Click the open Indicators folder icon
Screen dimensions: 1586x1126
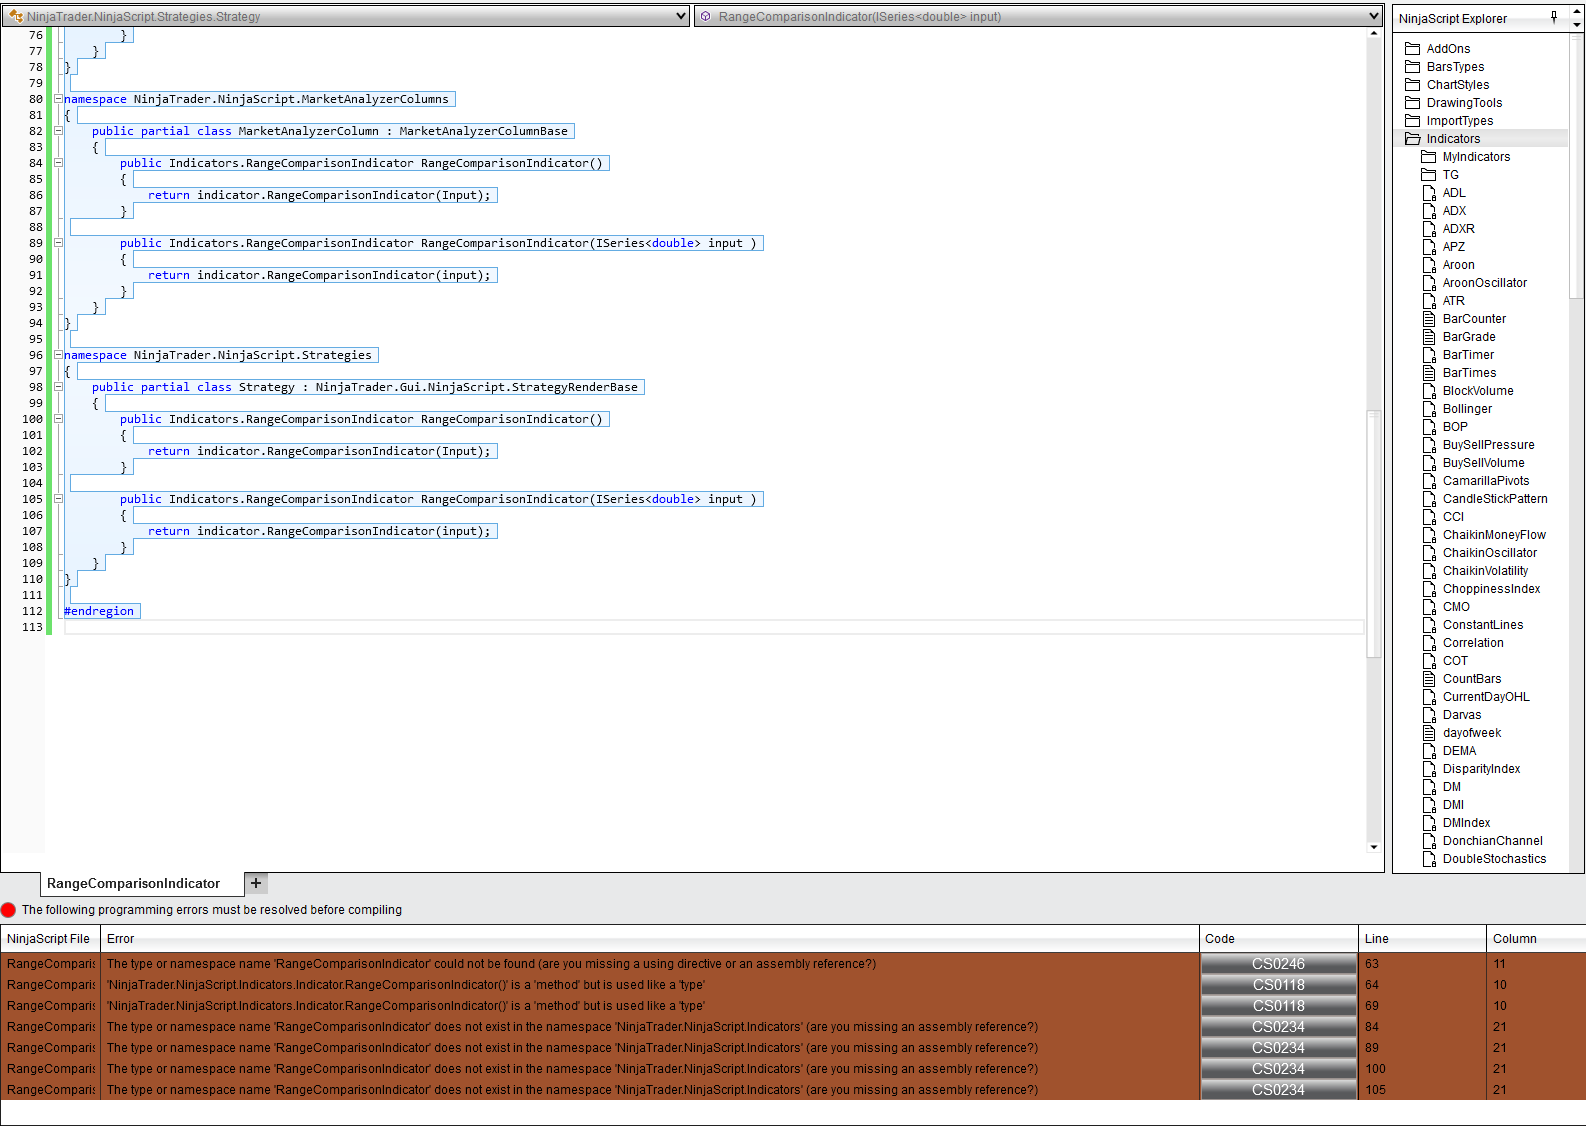coord(1412,139)
